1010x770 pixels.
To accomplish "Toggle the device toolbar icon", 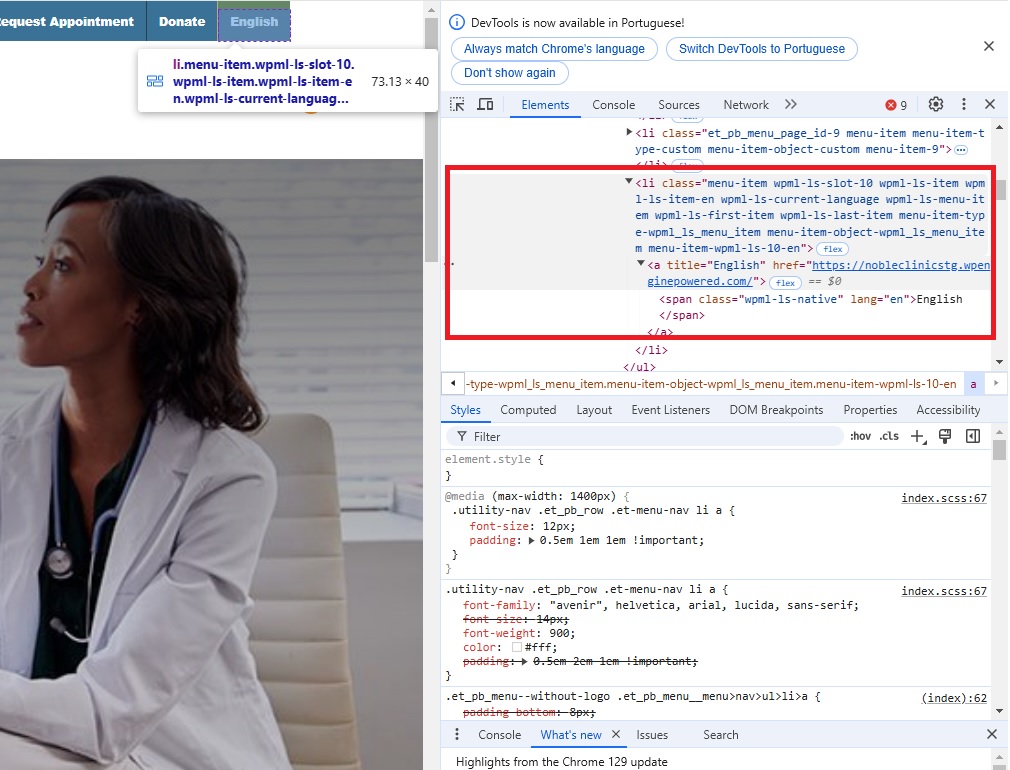I will tap(485, 104).
